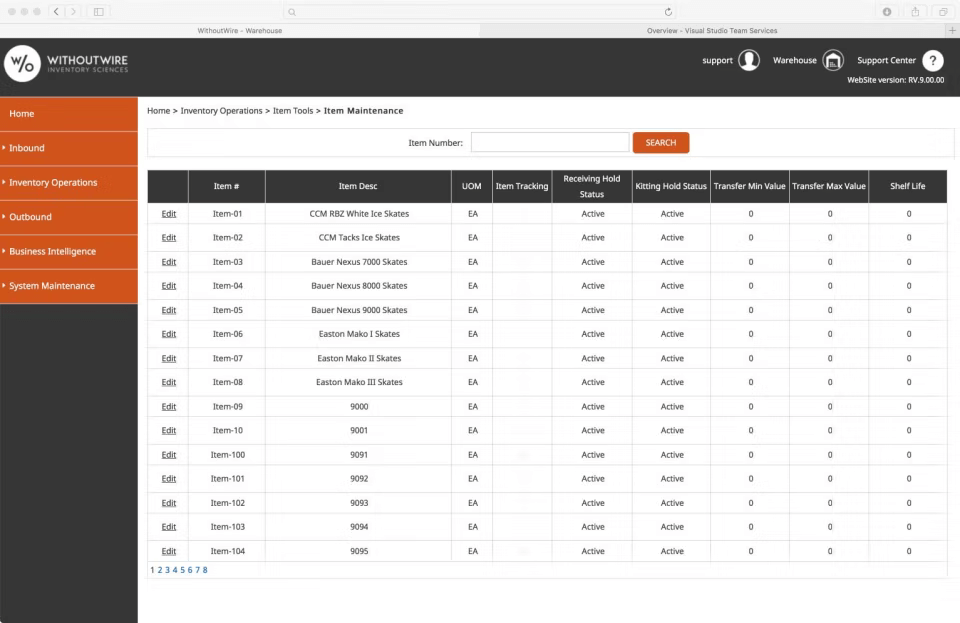Open page 4 of the item list
Viewport: 960px width, 623px height.
[176, 569]
